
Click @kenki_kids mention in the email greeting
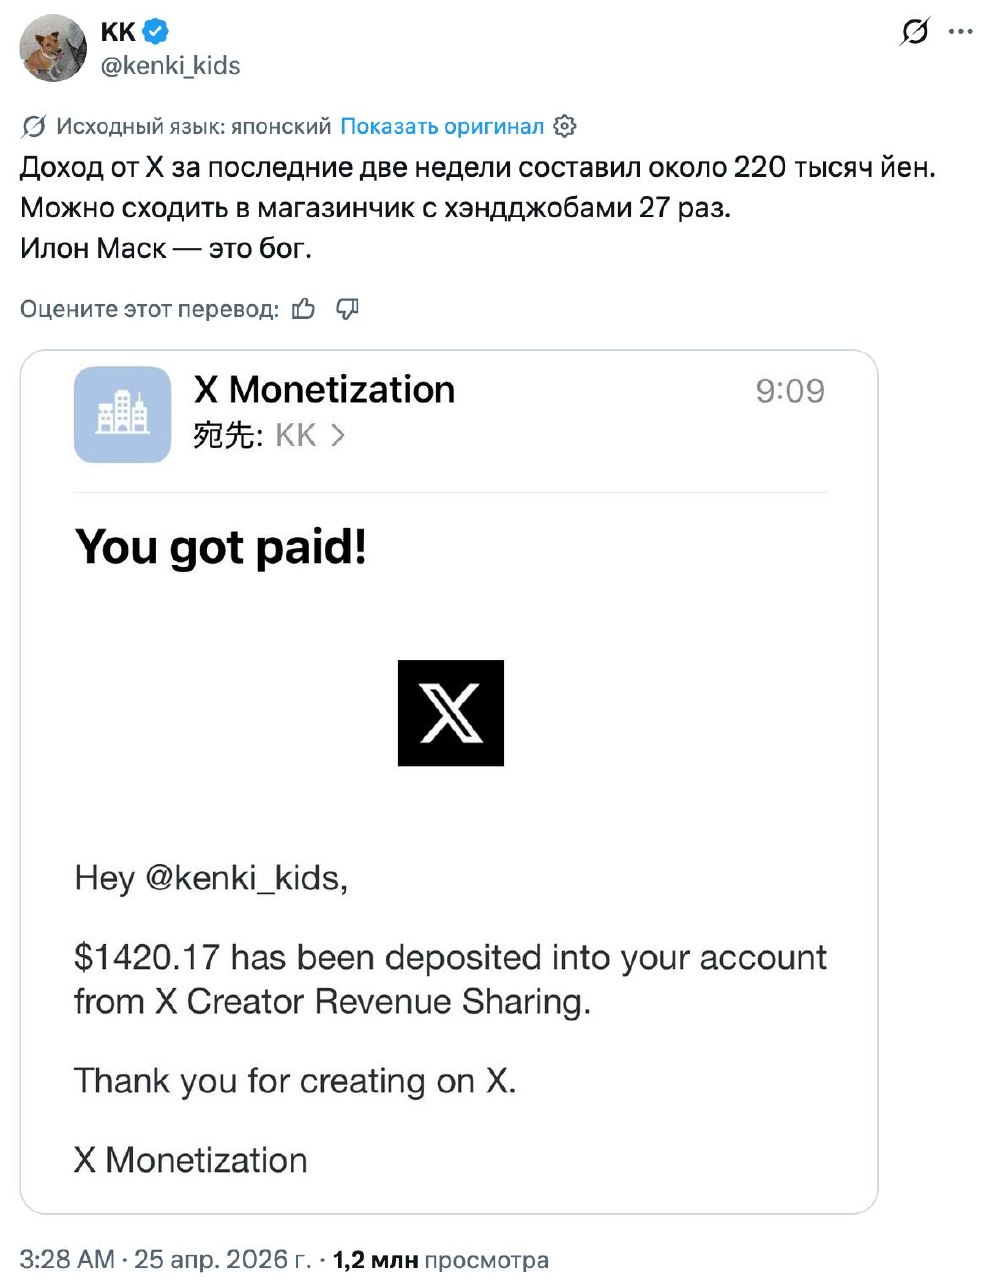246,877
